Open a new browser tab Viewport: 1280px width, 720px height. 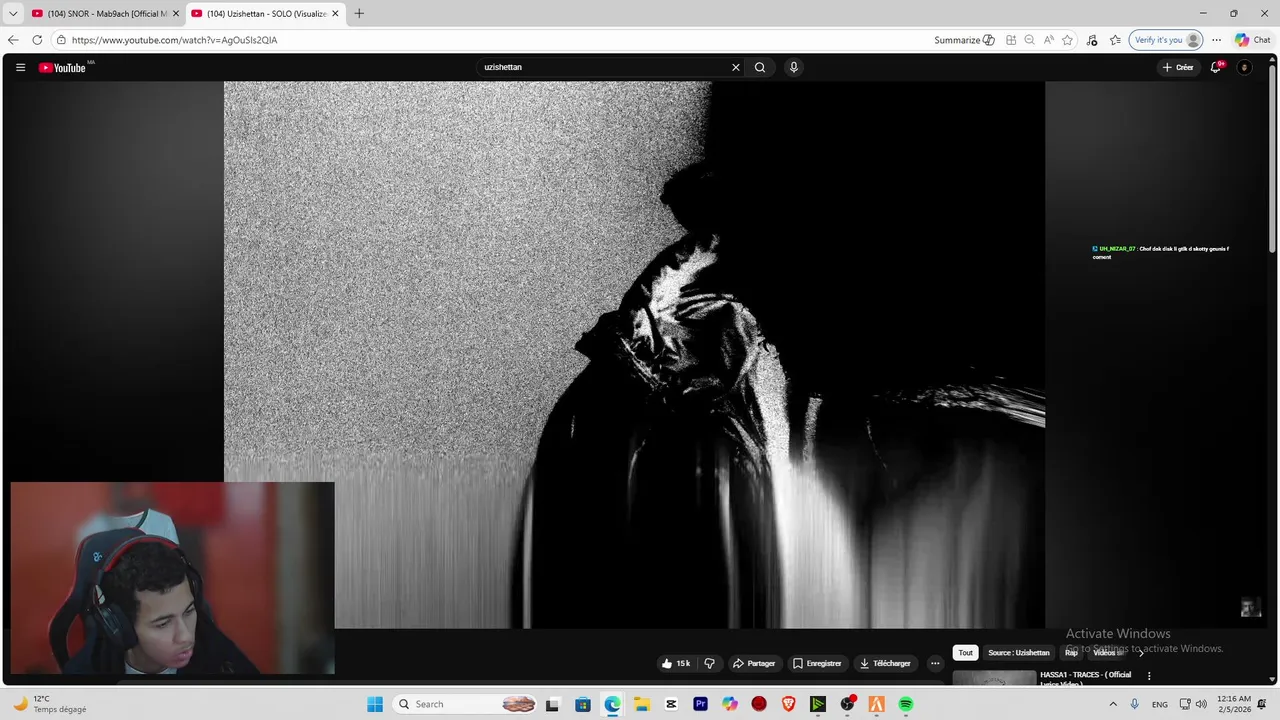pos(359,13)
